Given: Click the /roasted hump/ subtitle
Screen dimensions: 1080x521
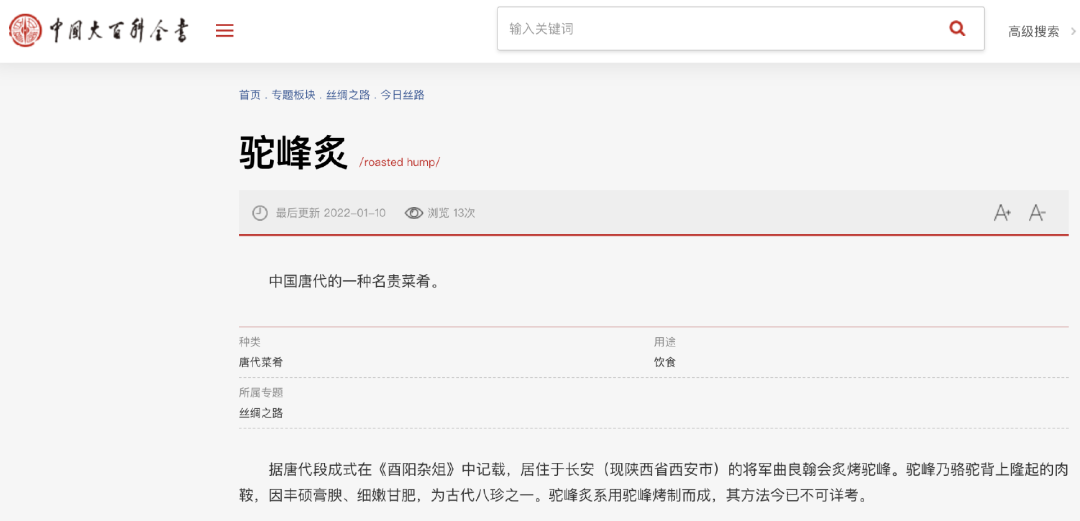Looking at the screenshot, I should tap(399, 163).
